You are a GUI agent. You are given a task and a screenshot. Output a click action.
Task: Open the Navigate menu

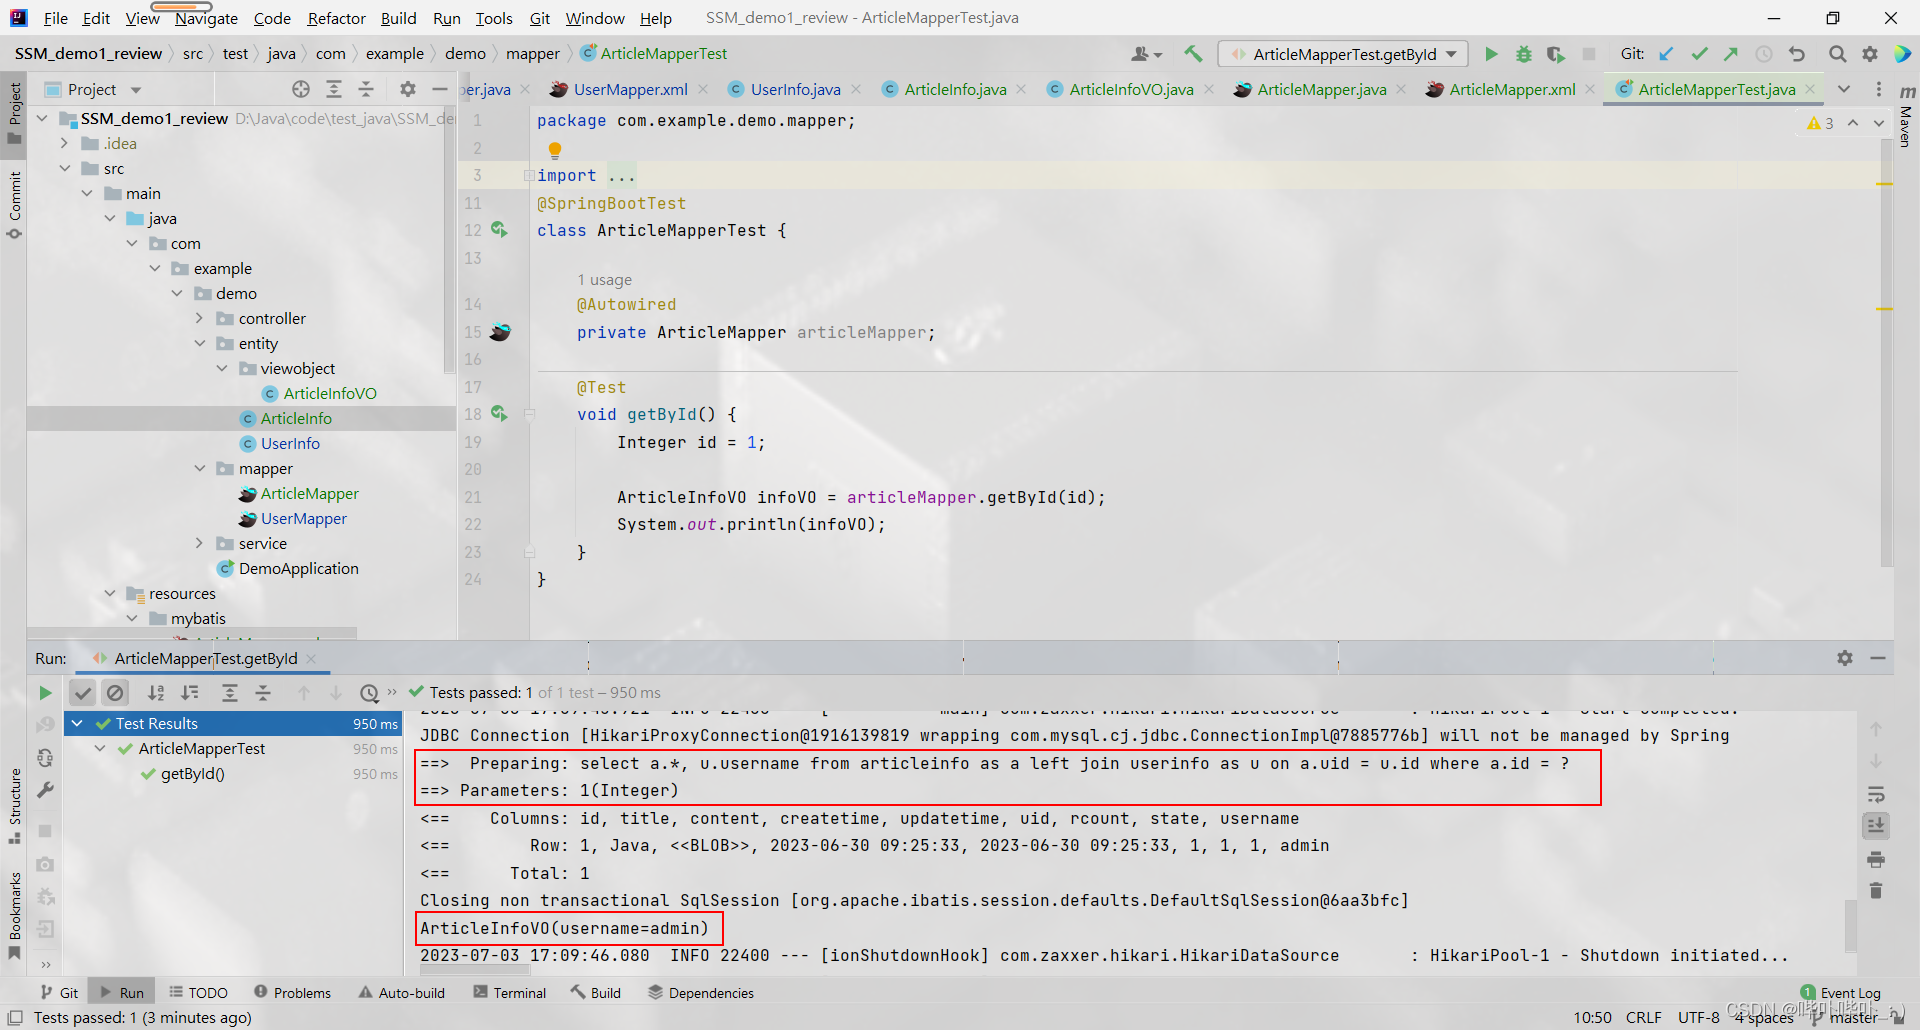click(206, 18)
